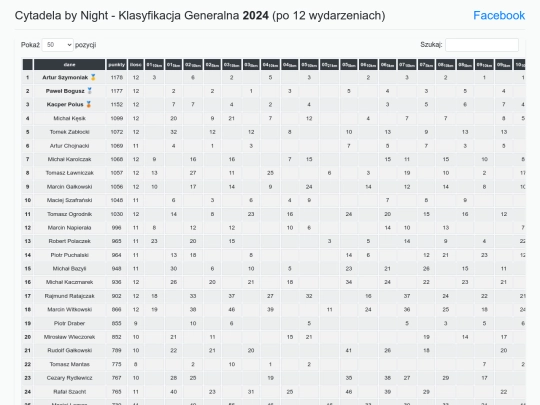Click the points value 1072
This screenshot has height=405, width=540.
coord(116,132)
